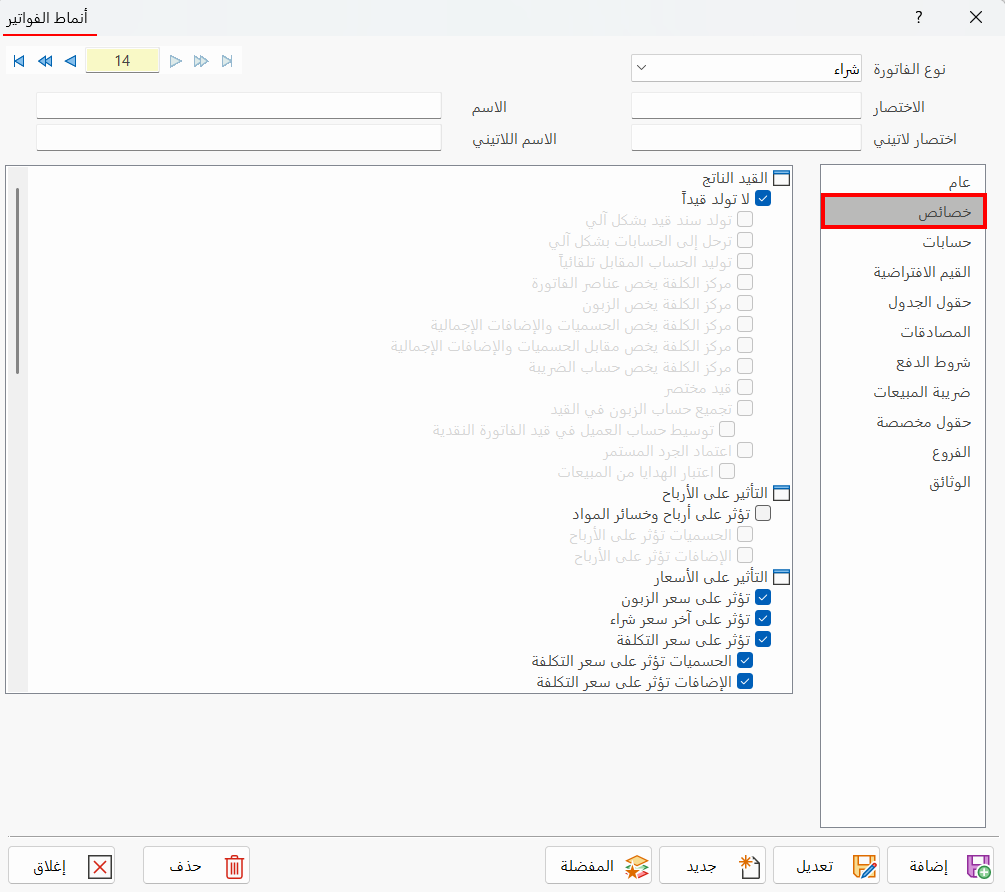Switch to حقول الجدول tab
This screenshot has width=1005, height=892.
(x=902, y=302)
